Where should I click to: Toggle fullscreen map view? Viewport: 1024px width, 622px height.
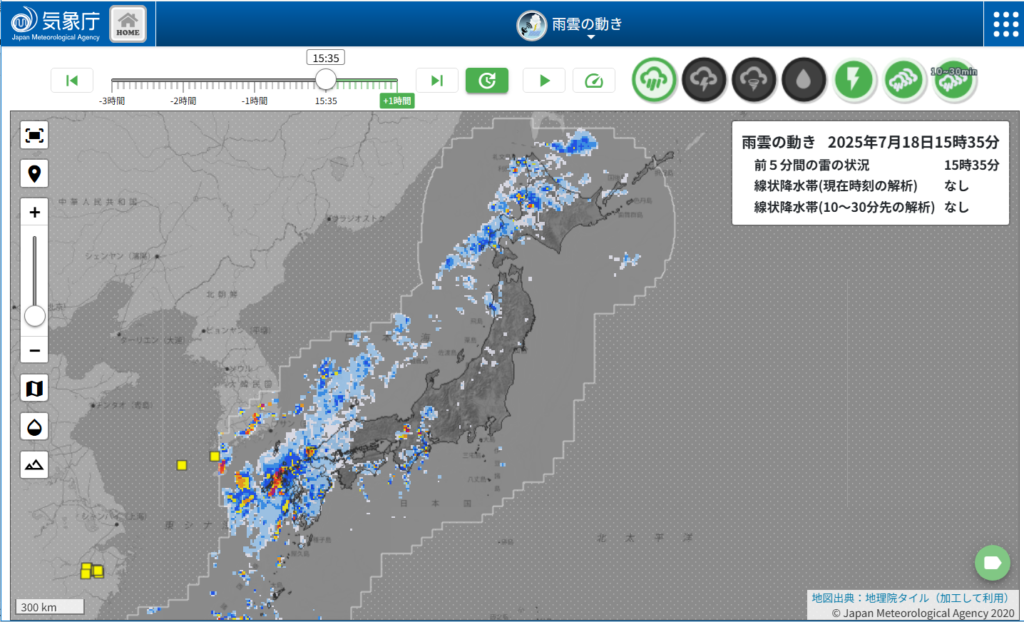coord(34,135)
